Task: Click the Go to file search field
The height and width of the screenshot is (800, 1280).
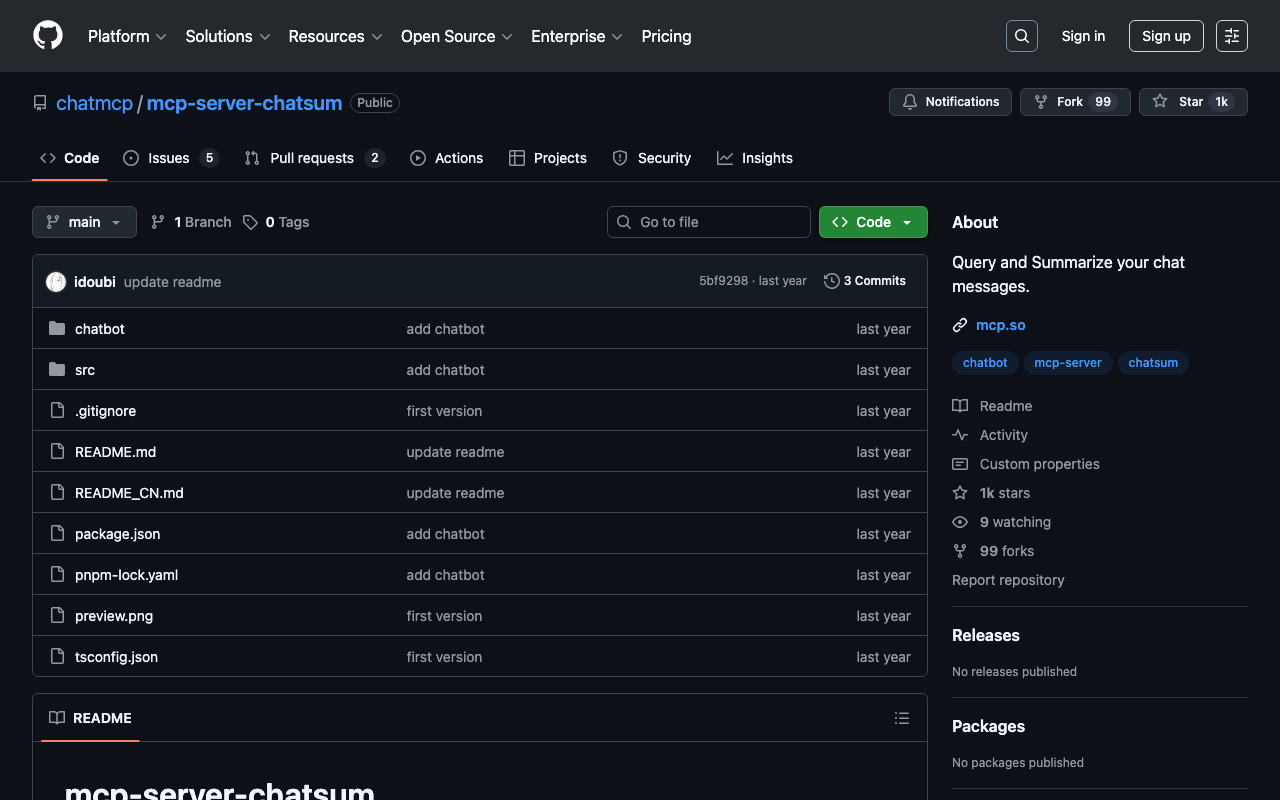Action: pyautogui.click(x=709, y=222)
